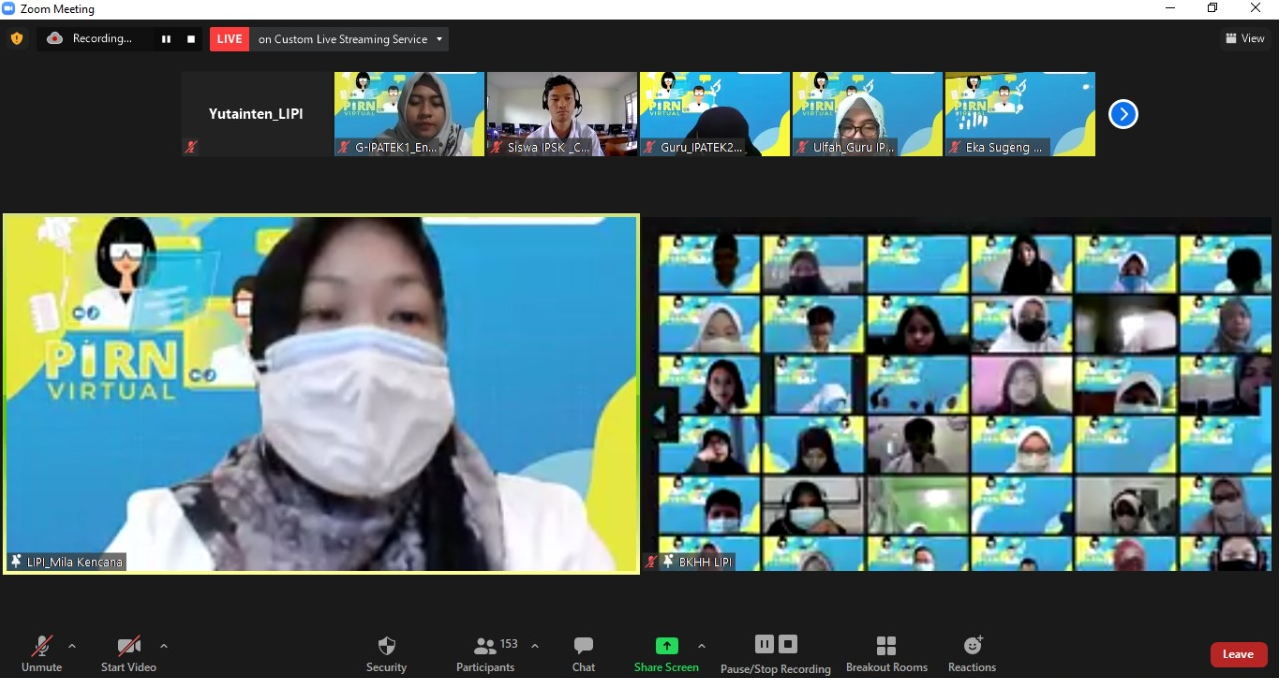1280x680 pixels.
Task: Open the Security options
Action: 386,653
